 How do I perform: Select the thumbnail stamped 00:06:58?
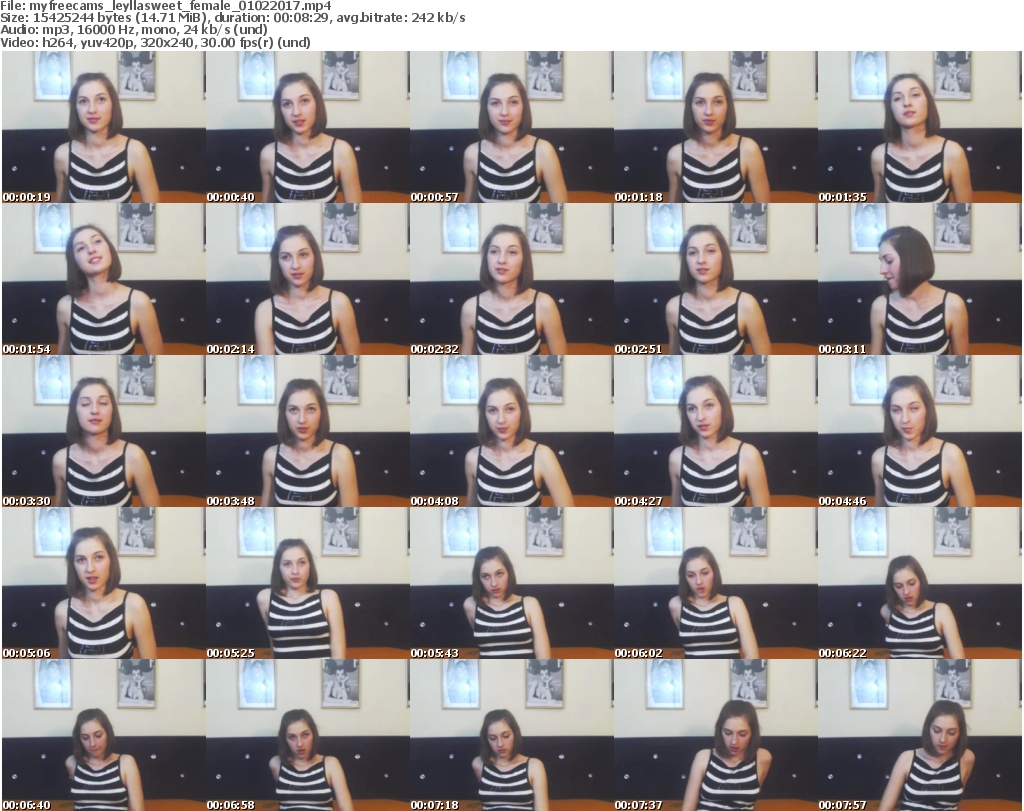tap(308, 735)
